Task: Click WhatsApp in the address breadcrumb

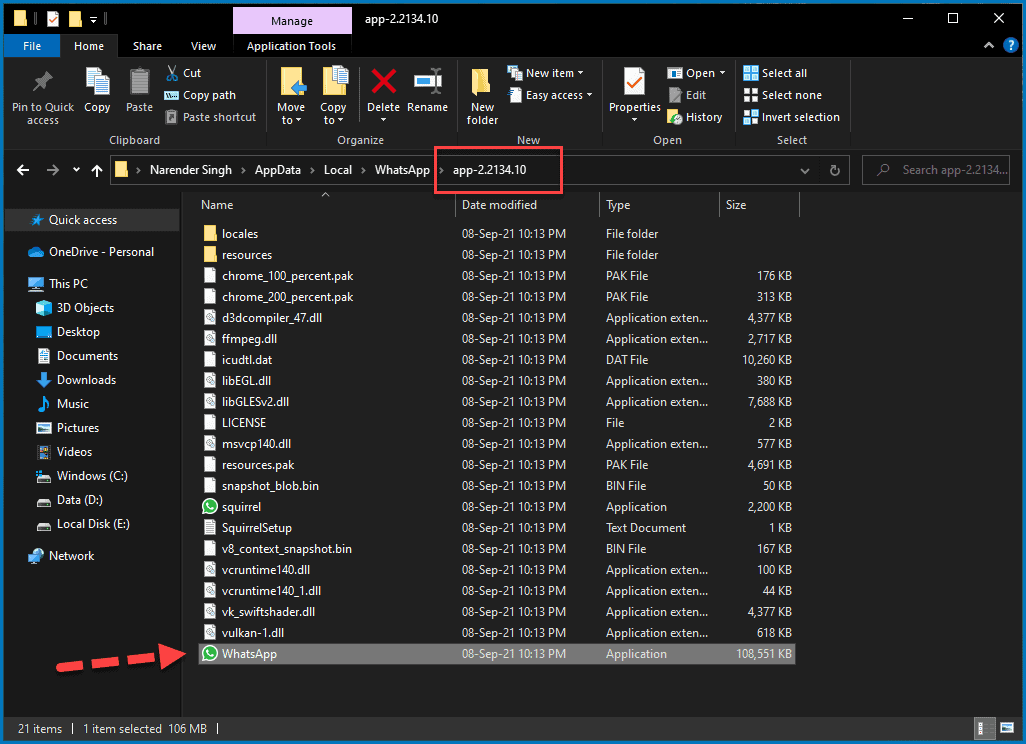Action: click(x=402, y=170)
